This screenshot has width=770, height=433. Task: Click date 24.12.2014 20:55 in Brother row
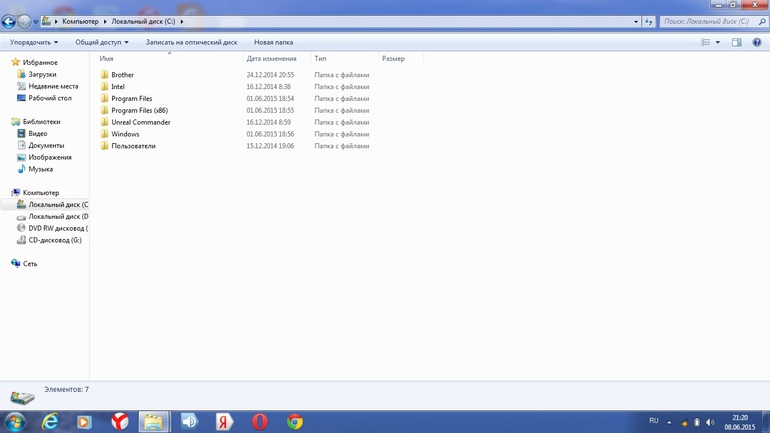point(270,75)
